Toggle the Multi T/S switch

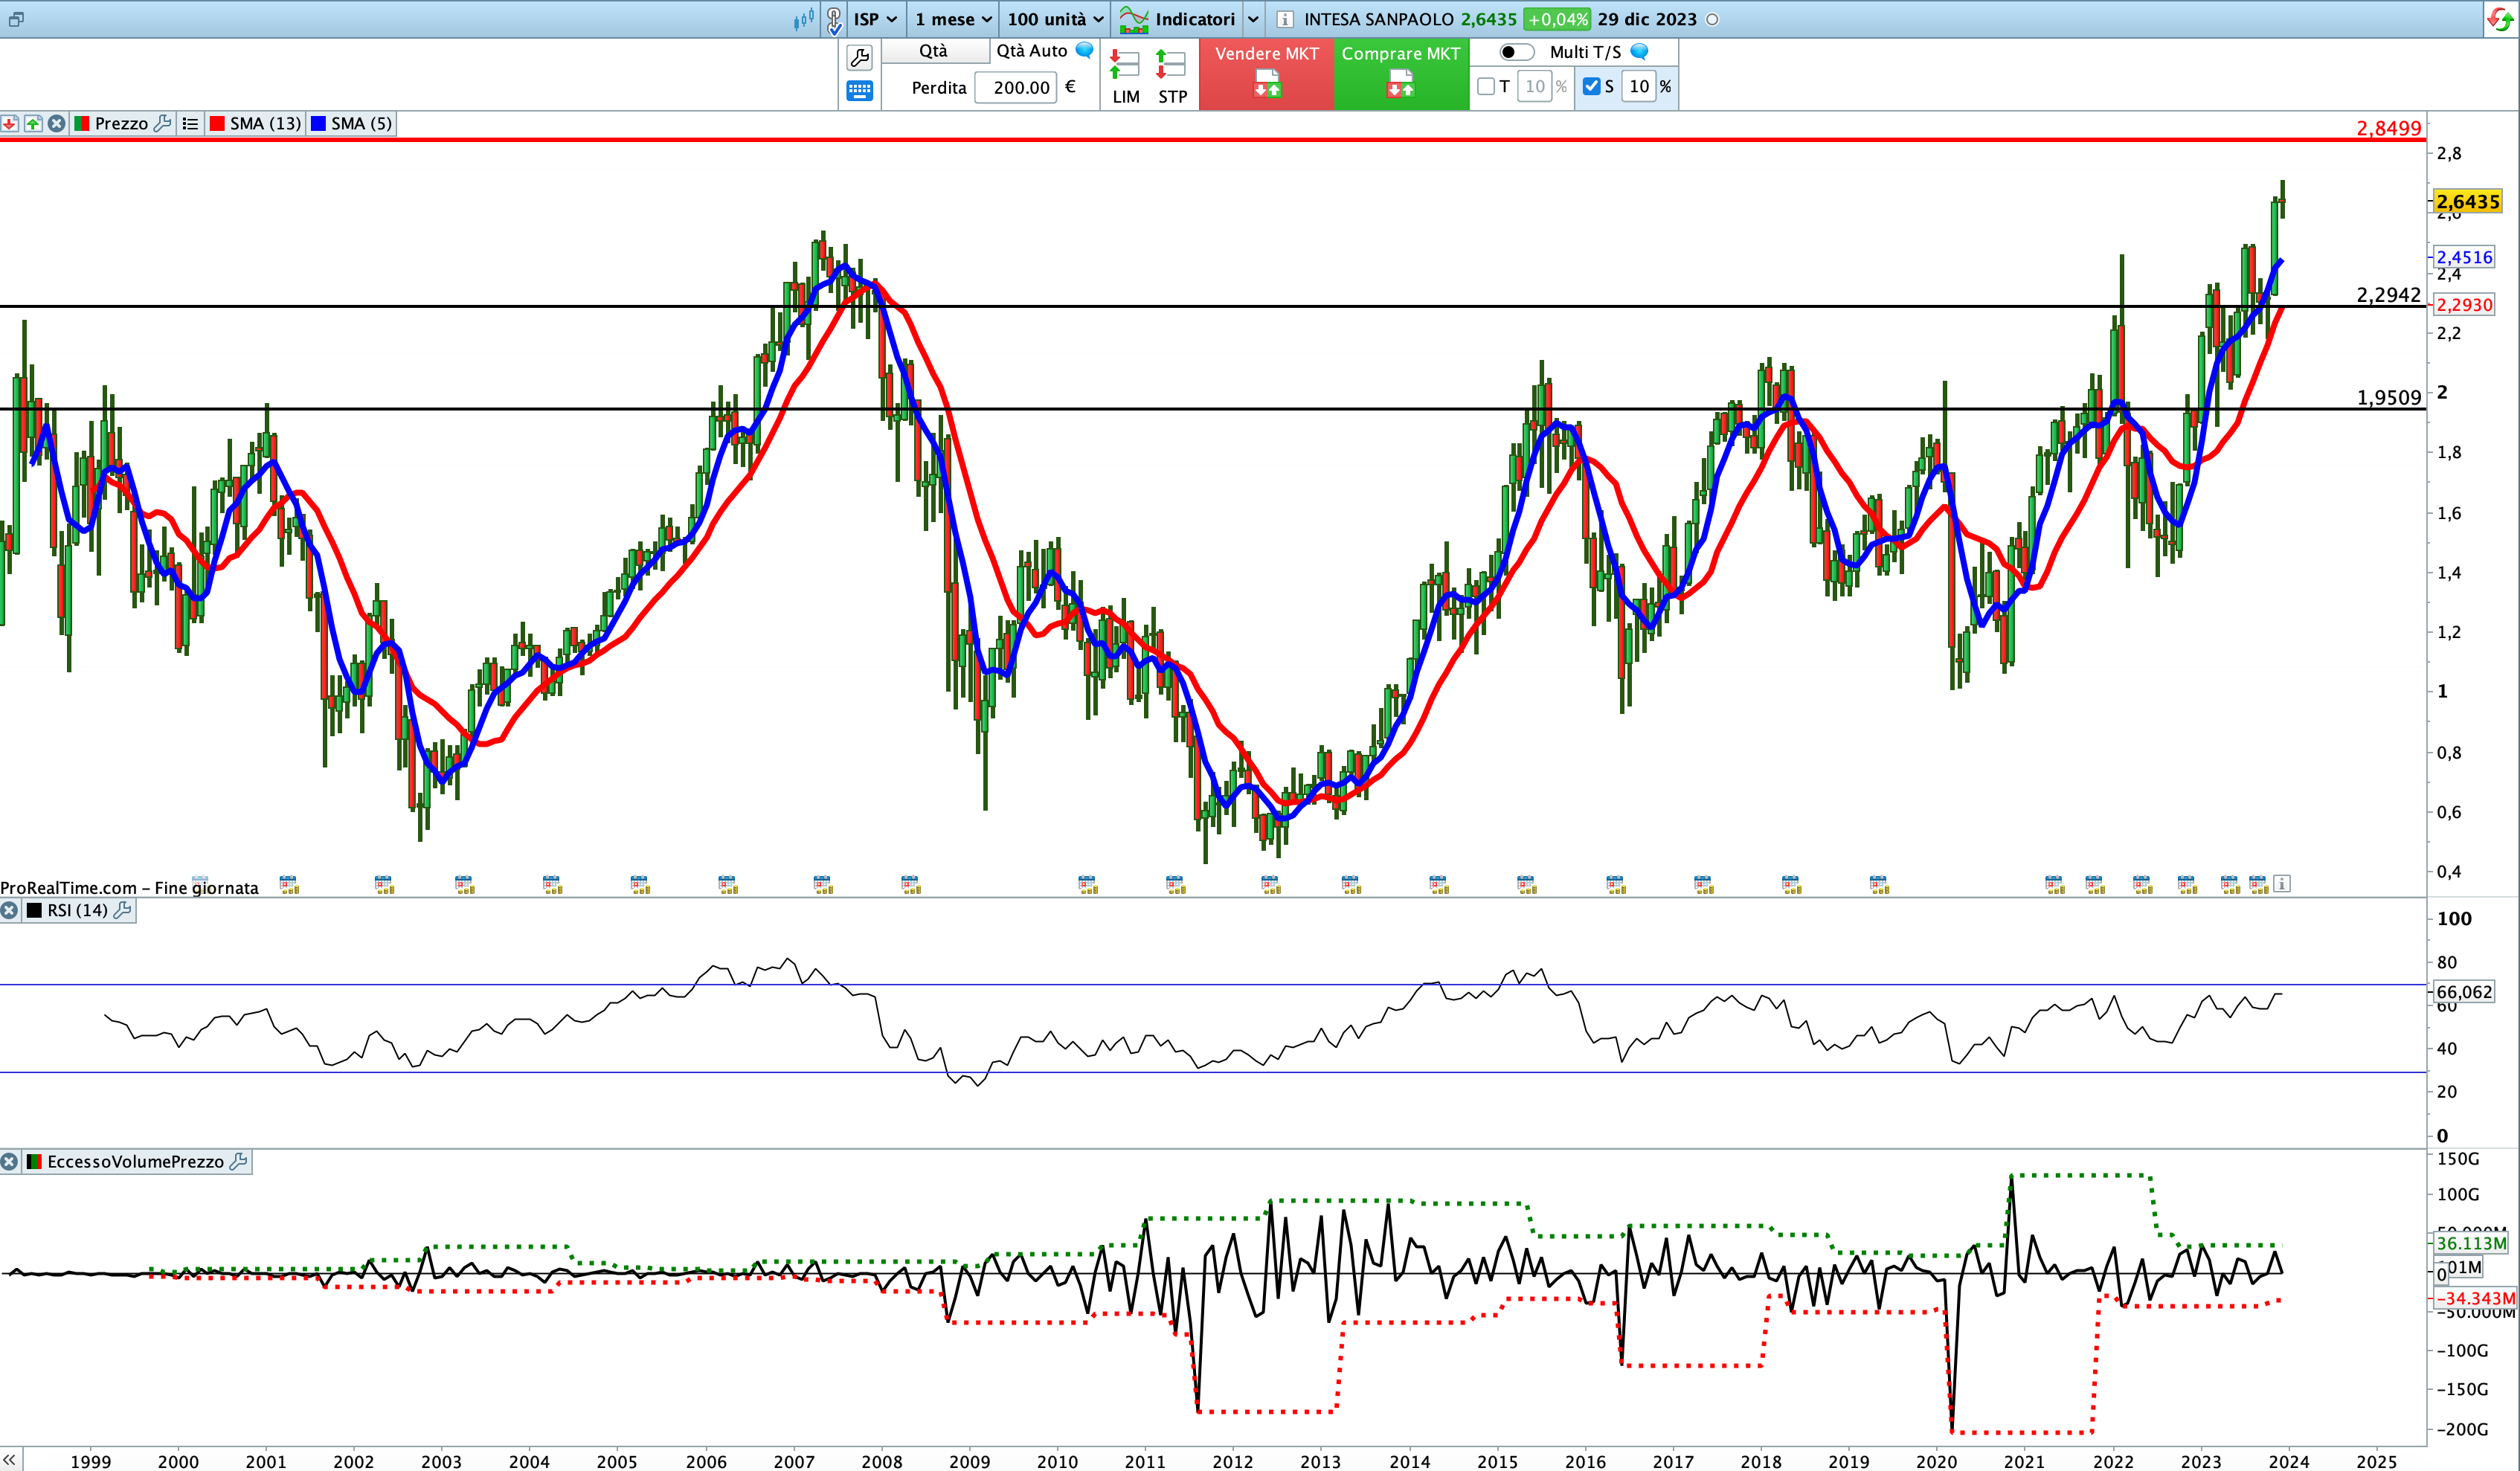[x=1516, y=52]
